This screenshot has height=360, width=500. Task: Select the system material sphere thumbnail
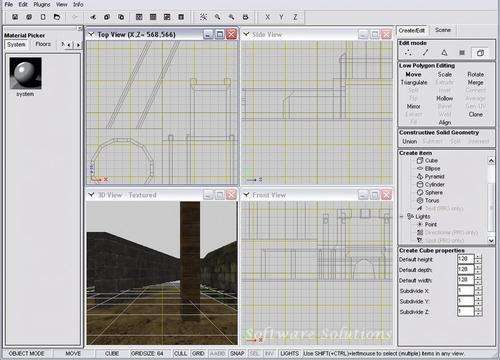pos(25,73)
